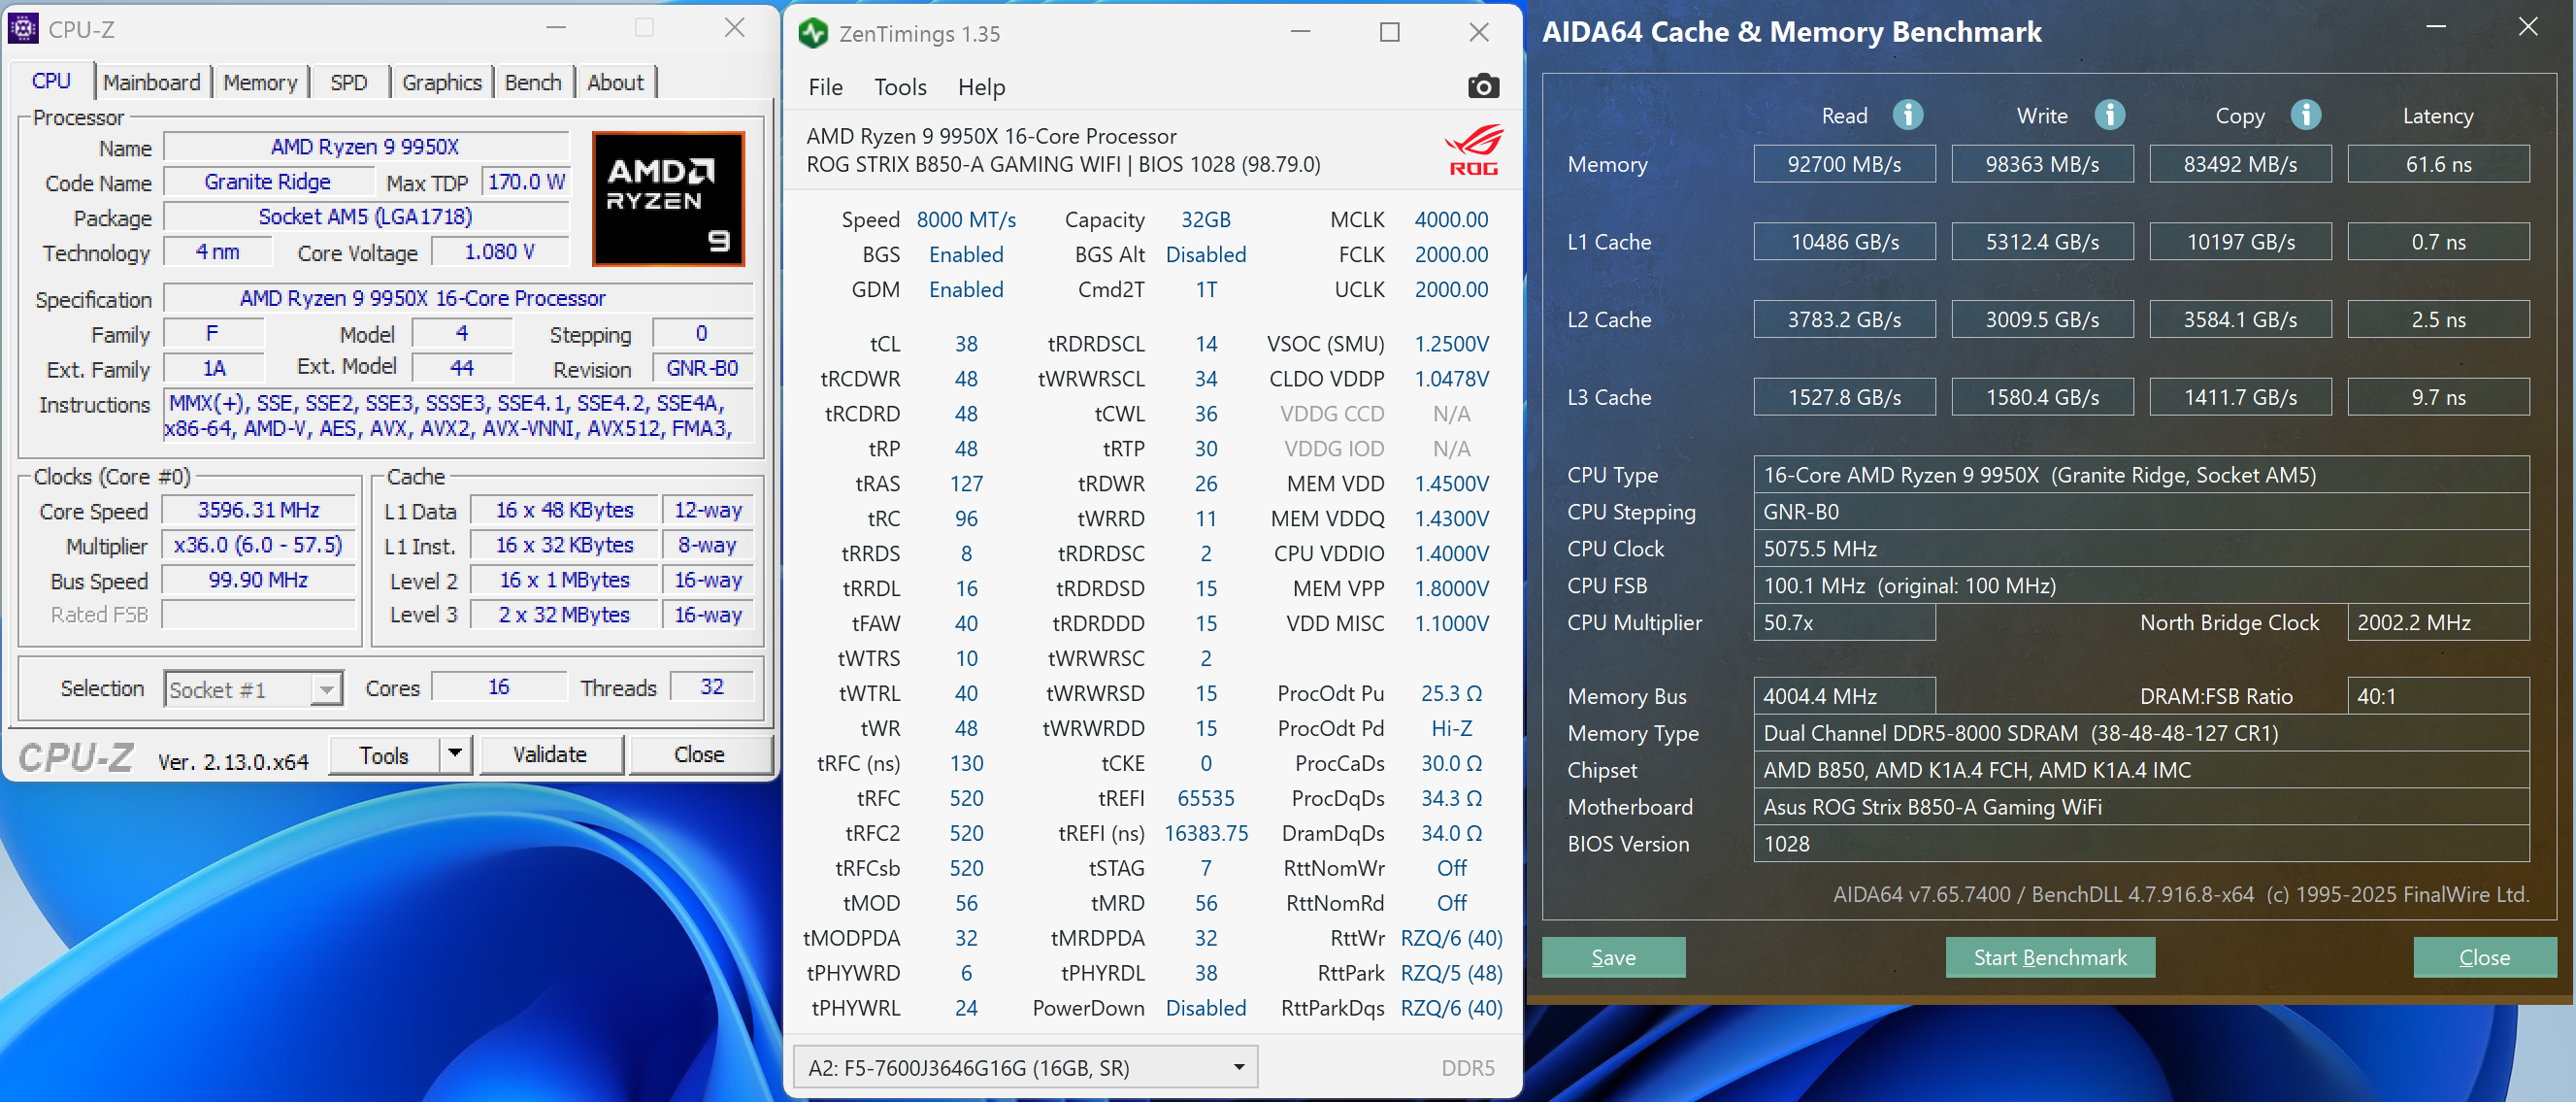The width and height of the screenshot is (2576, 1102).
Task: Click the CPU-Z title bar app icon
Action: point(23,29)
